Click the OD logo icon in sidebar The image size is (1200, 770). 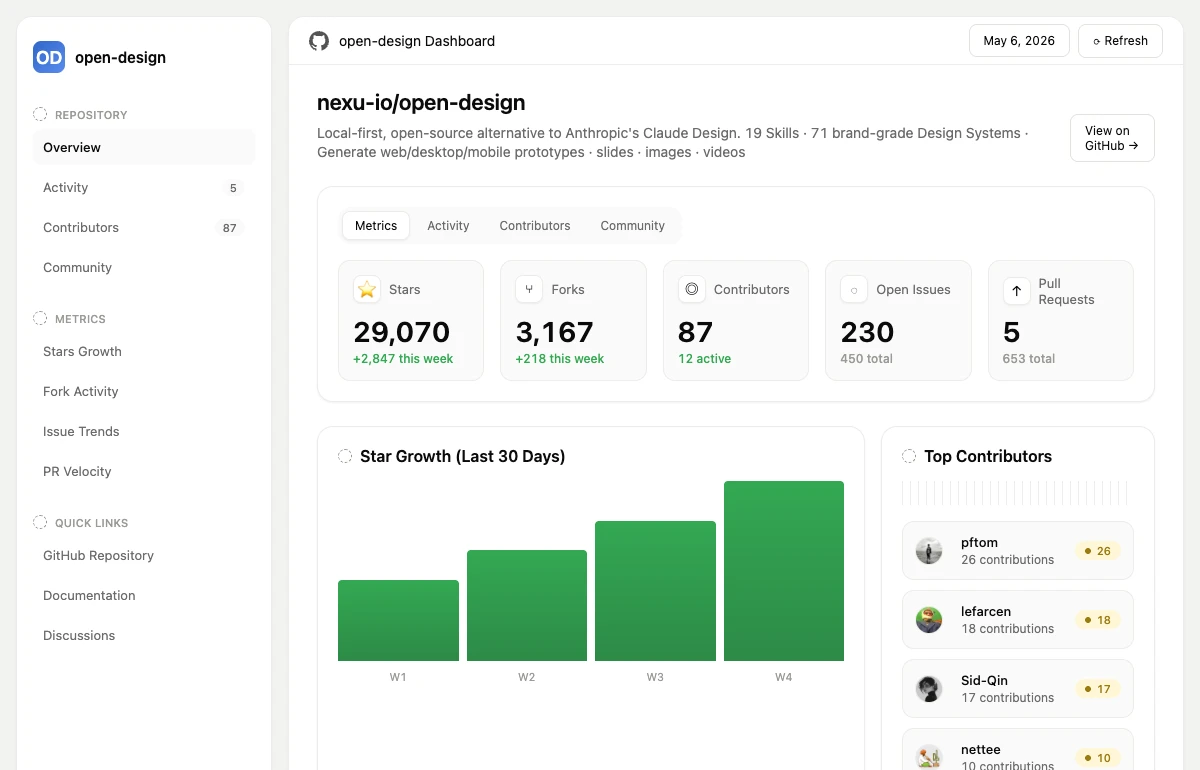[49, 57]
